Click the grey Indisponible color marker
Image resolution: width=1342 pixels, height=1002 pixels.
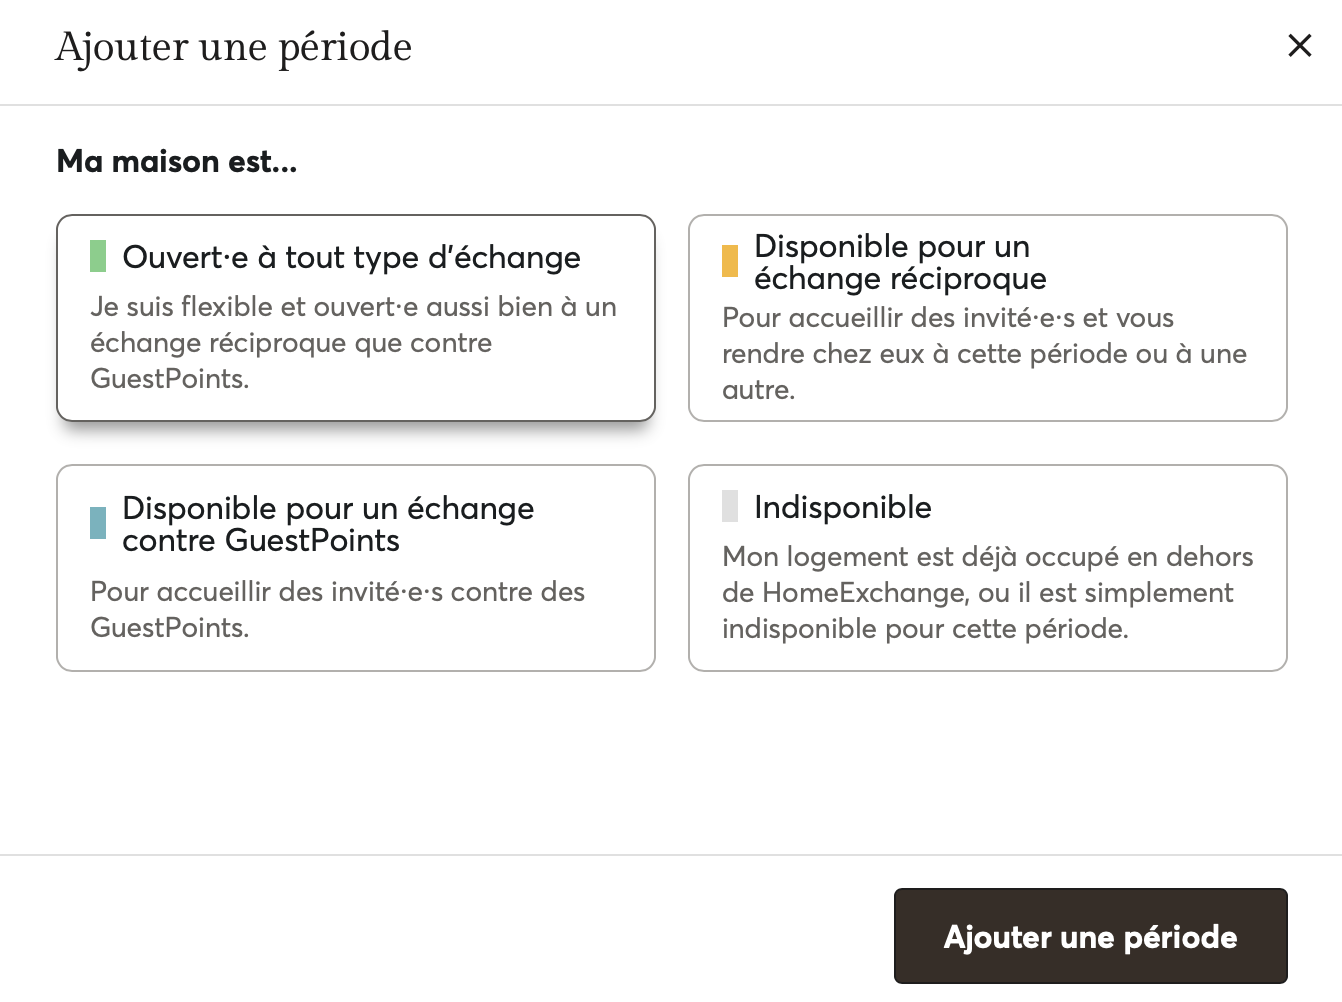pyautogui.click(x=730, y=506)
